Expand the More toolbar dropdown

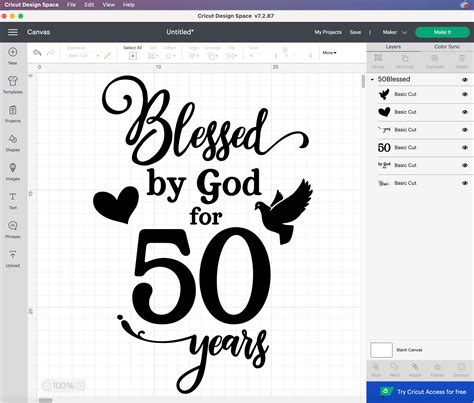tap(329, 53)
